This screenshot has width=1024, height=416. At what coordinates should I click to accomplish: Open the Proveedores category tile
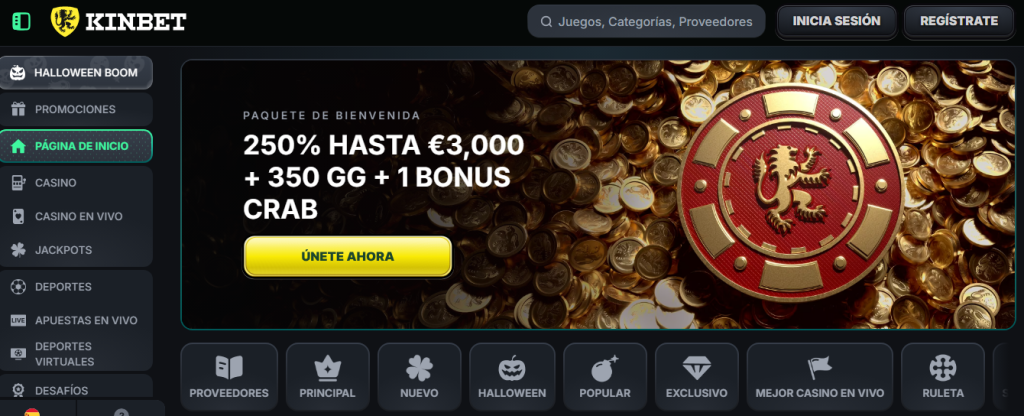pos(229,377)
